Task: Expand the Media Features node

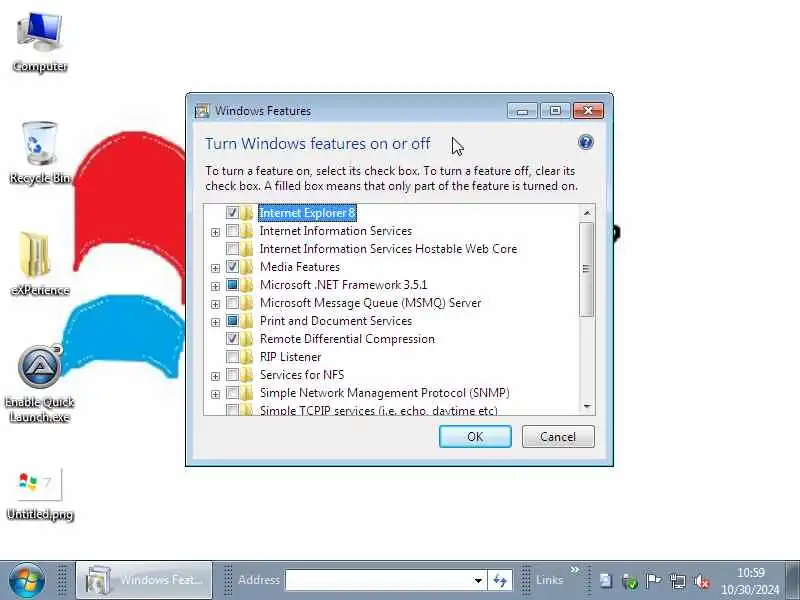Action: pos(215,268)
